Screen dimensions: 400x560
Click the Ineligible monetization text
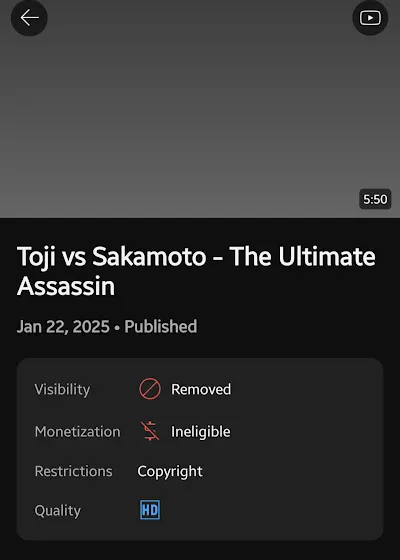201,432
